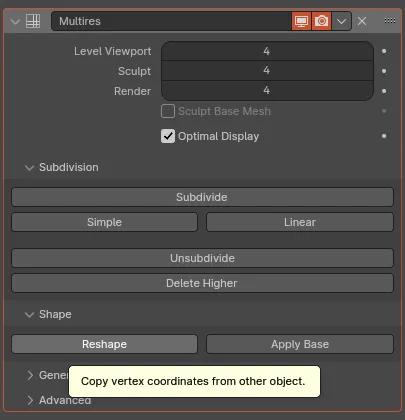Viewport: 405px width, 420px height.
Task: Grab the modifier drag handle
Action: point(390,21)
